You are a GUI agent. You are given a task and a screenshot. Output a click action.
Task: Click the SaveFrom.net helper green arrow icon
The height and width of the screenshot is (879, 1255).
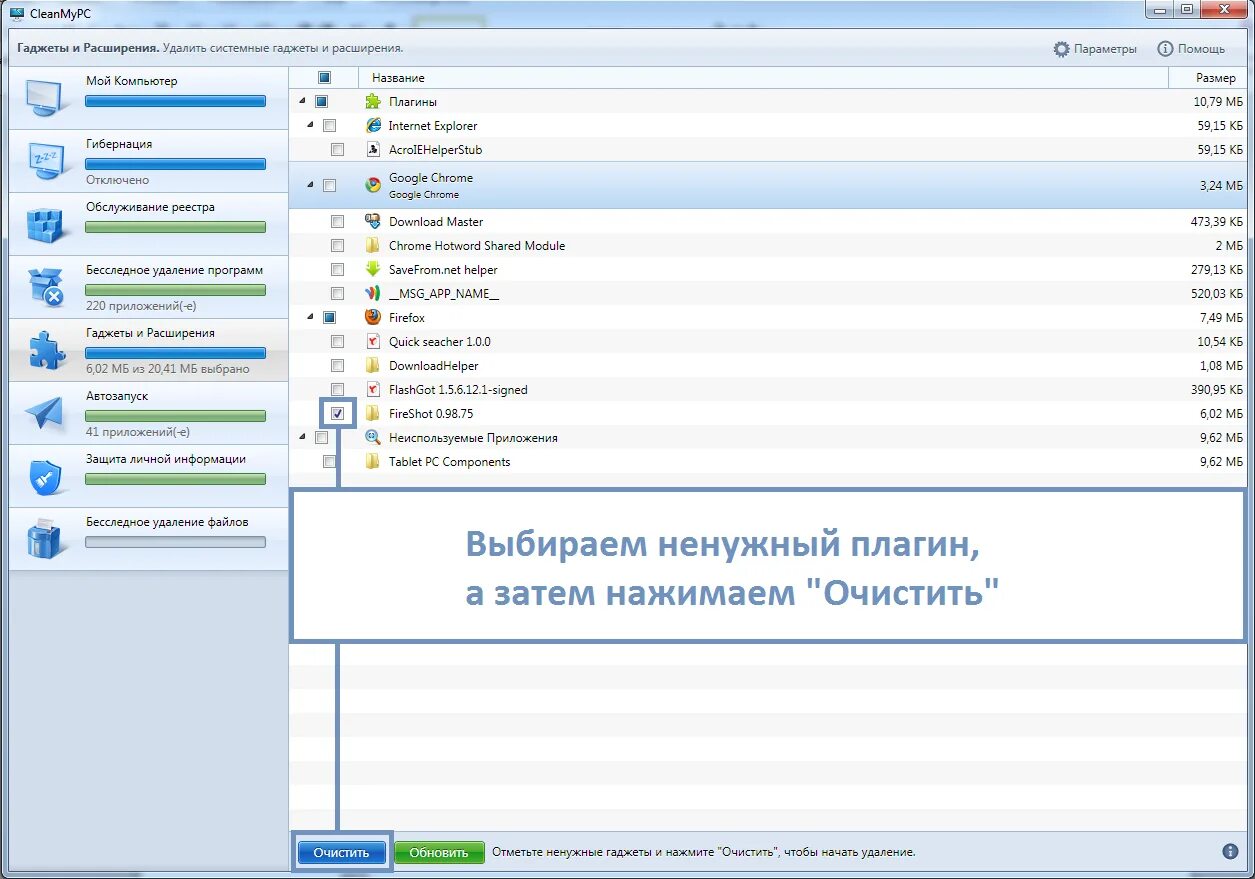click(373, 269)
